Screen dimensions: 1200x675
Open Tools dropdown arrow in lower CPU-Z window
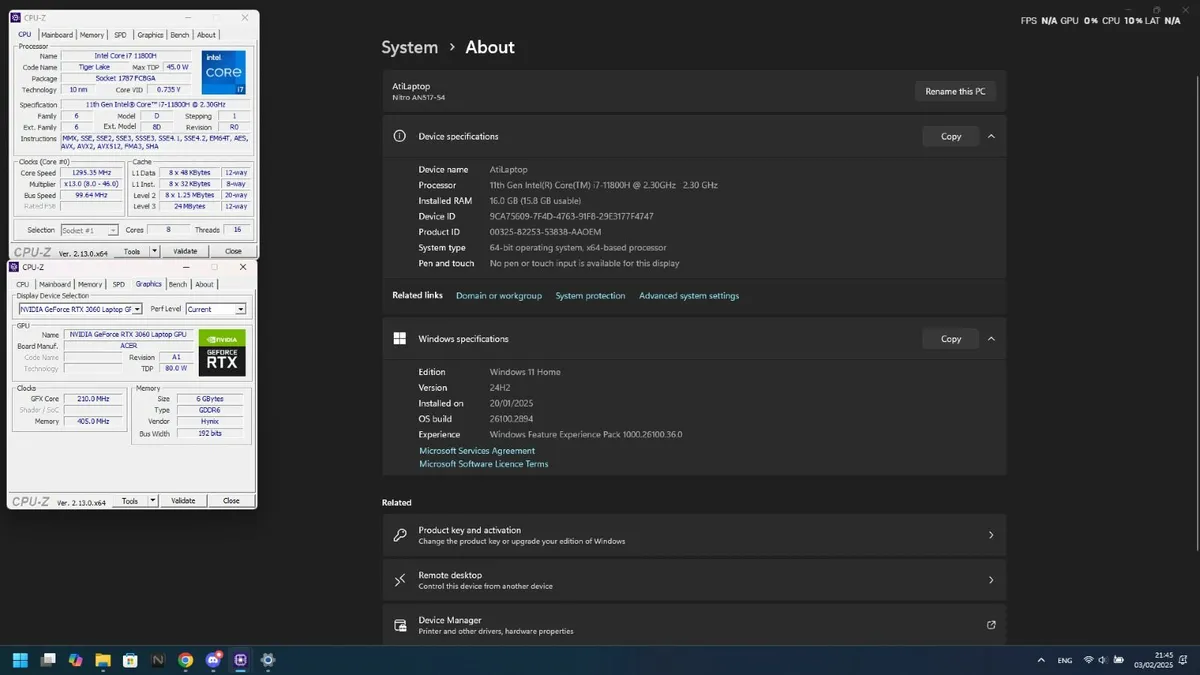[x=152, y=500]
